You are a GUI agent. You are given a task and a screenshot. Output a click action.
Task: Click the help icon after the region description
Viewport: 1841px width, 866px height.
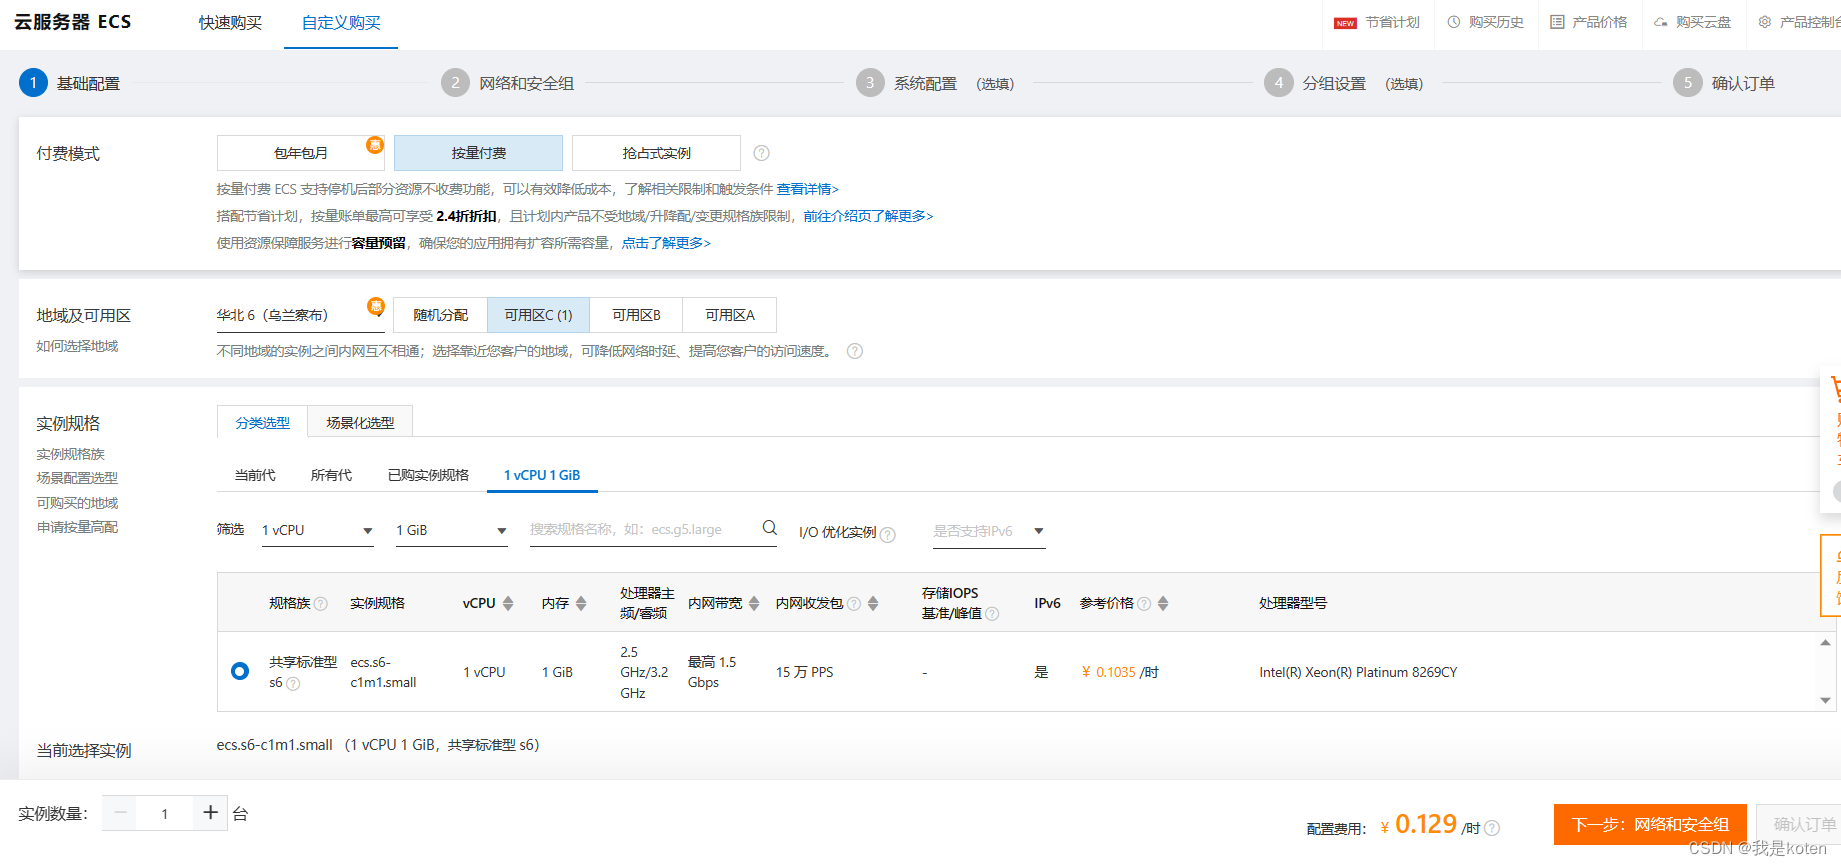pos(855,351)
